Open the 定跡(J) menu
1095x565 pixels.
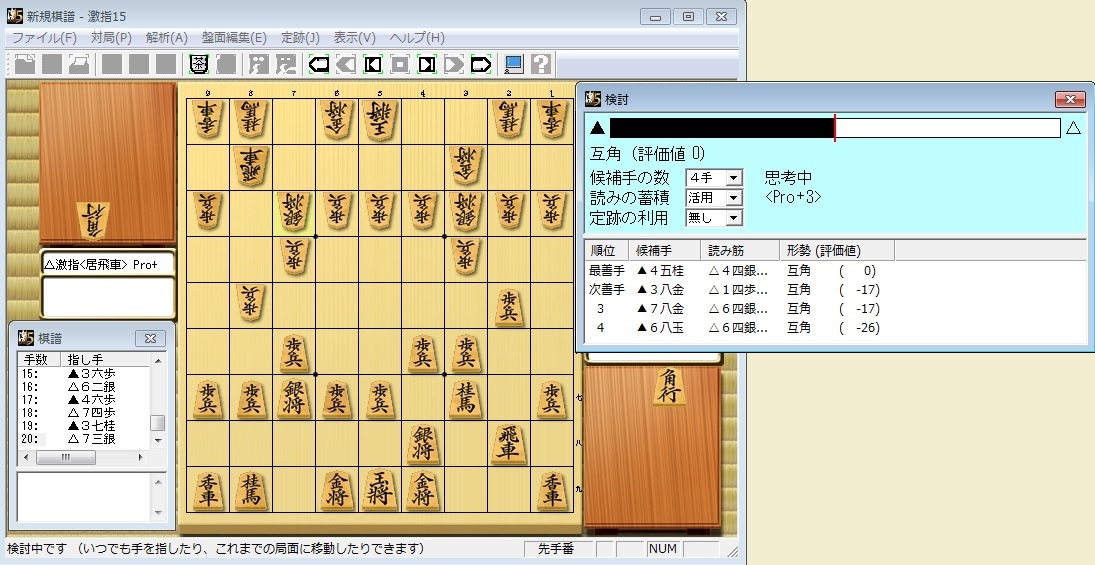(300, 38)
